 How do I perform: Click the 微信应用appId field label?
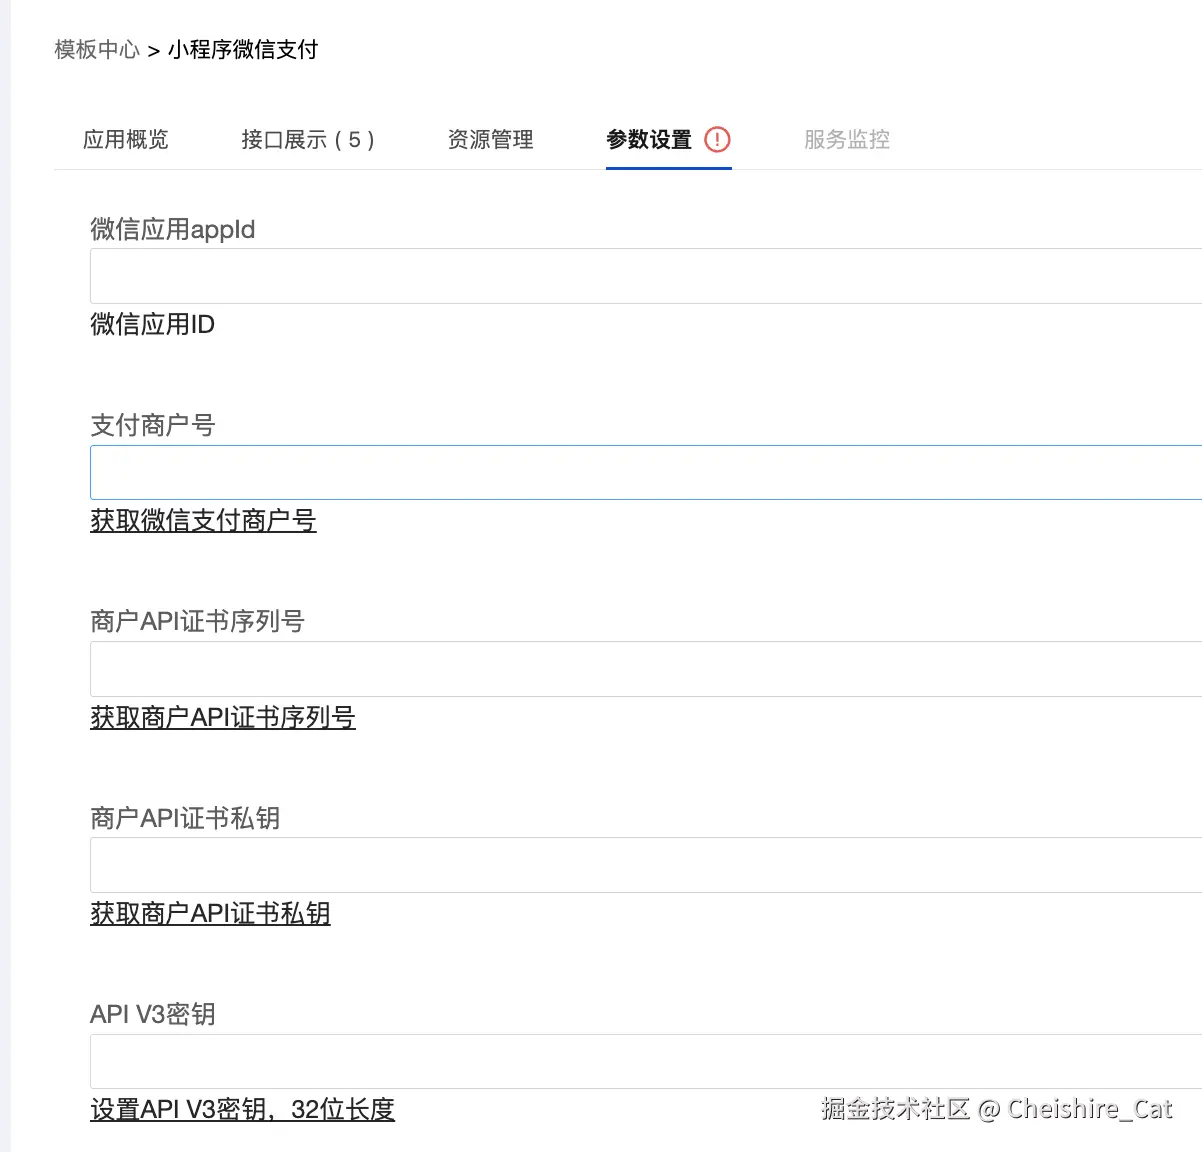point(173,229)
